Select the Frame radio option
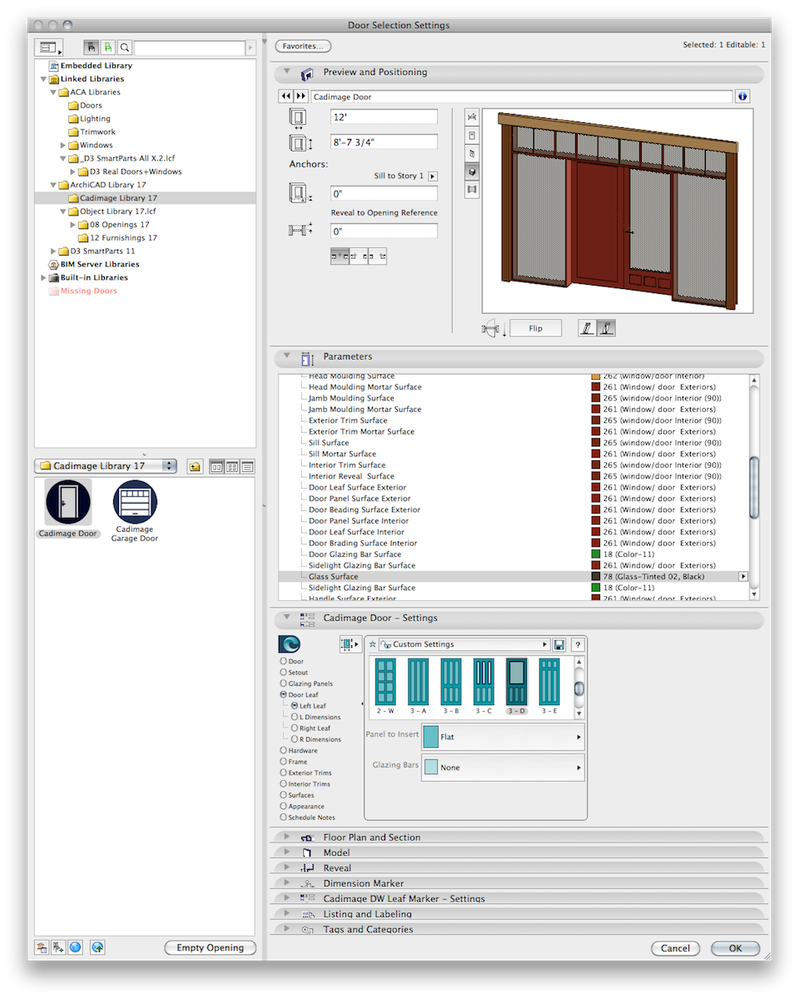The height and width of the screenshot is (999, 799). click(283, 761)
